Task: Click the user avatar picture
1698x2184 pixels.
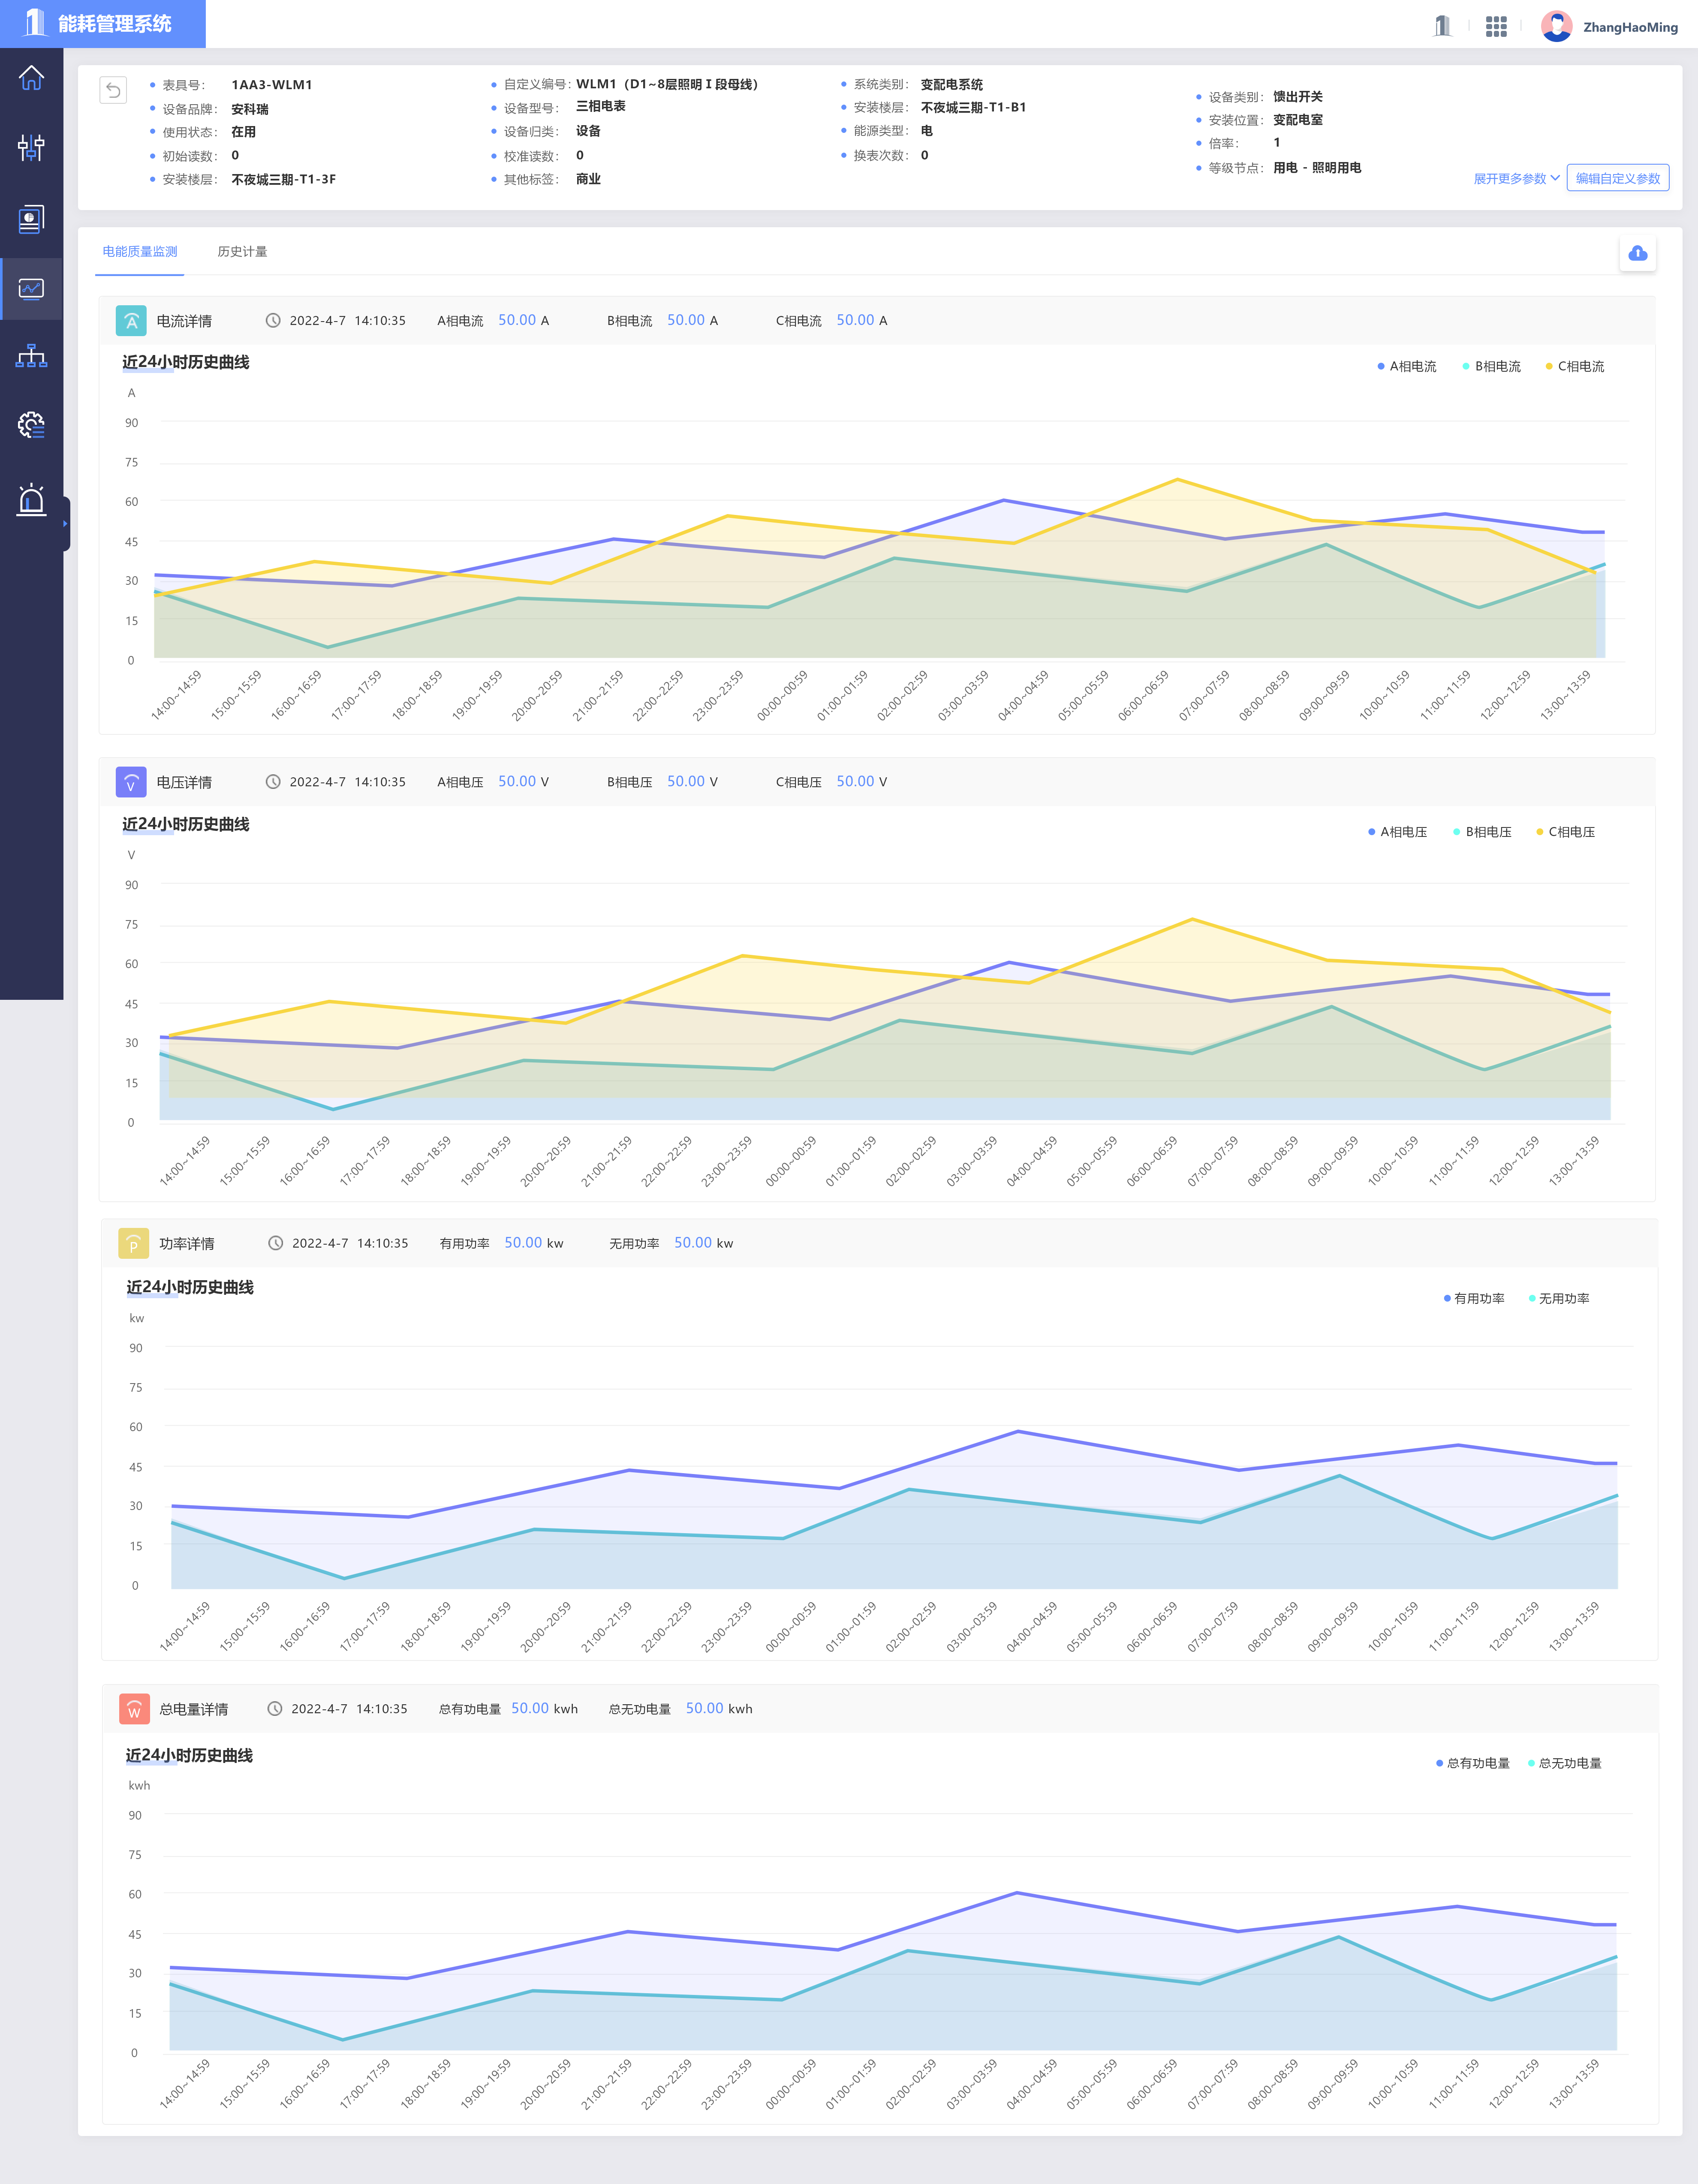Action: coord(1556,26)
